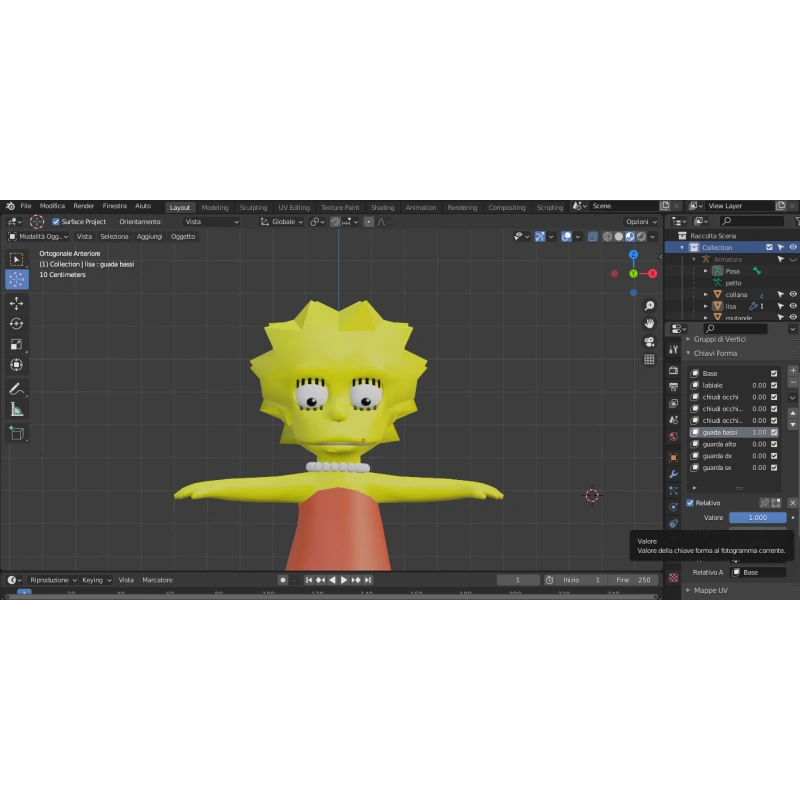Screen dimensions: 800x800
Task: Hide collana object with eye icon
Action: click(x=793, y=294)
